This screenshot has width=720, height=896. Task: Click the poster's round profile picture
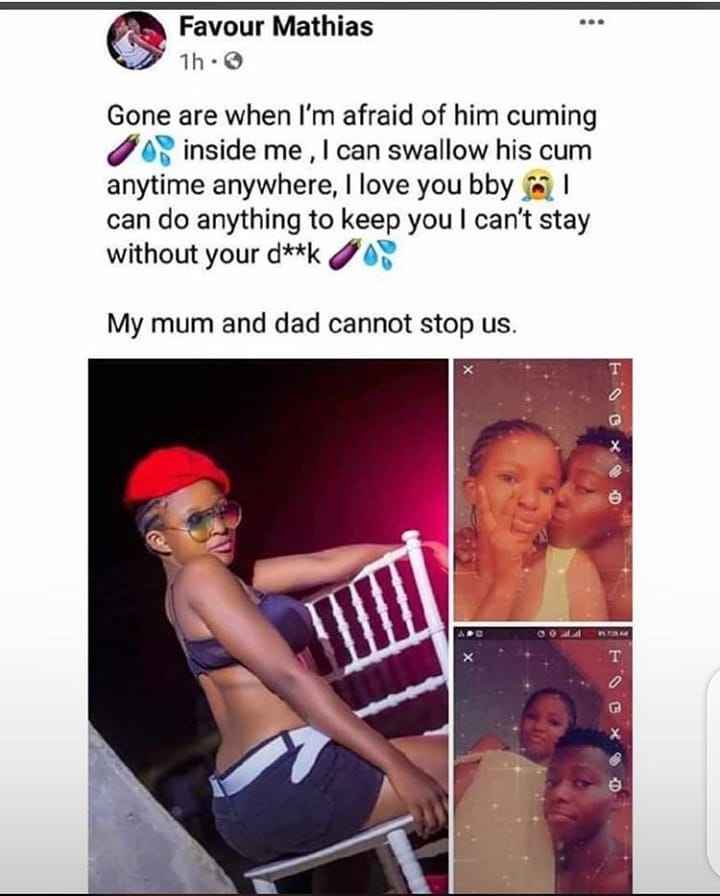click(137, 41)
